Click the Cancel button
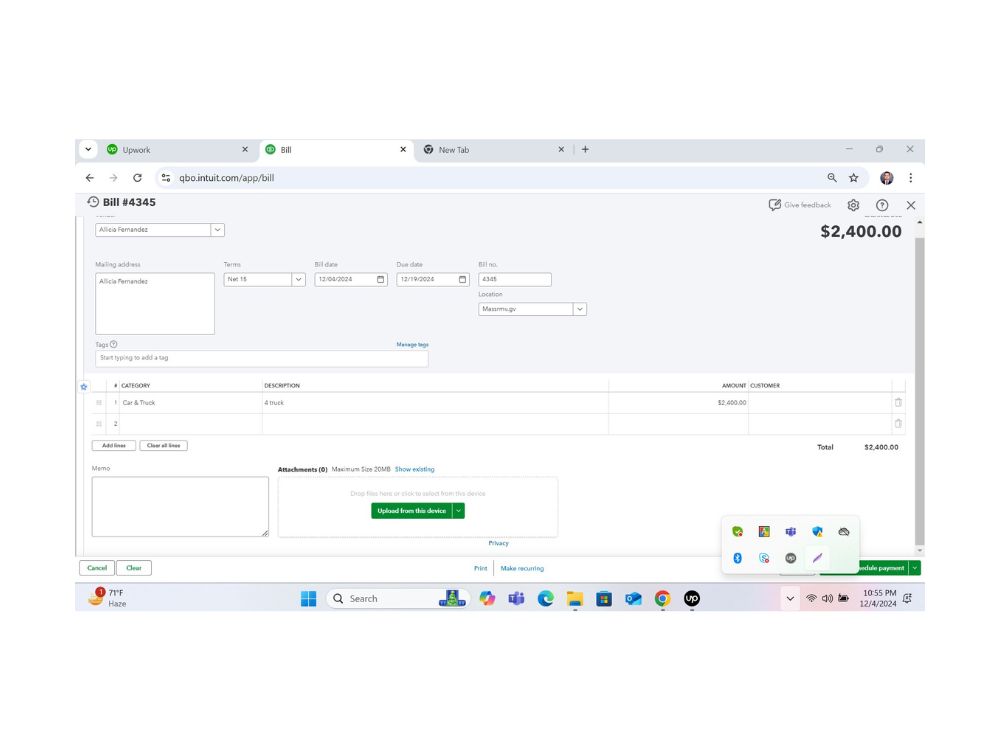Image resolution: width=1000 pixels, height=750 pixels. pyautogui.click(x=97, y=568)
